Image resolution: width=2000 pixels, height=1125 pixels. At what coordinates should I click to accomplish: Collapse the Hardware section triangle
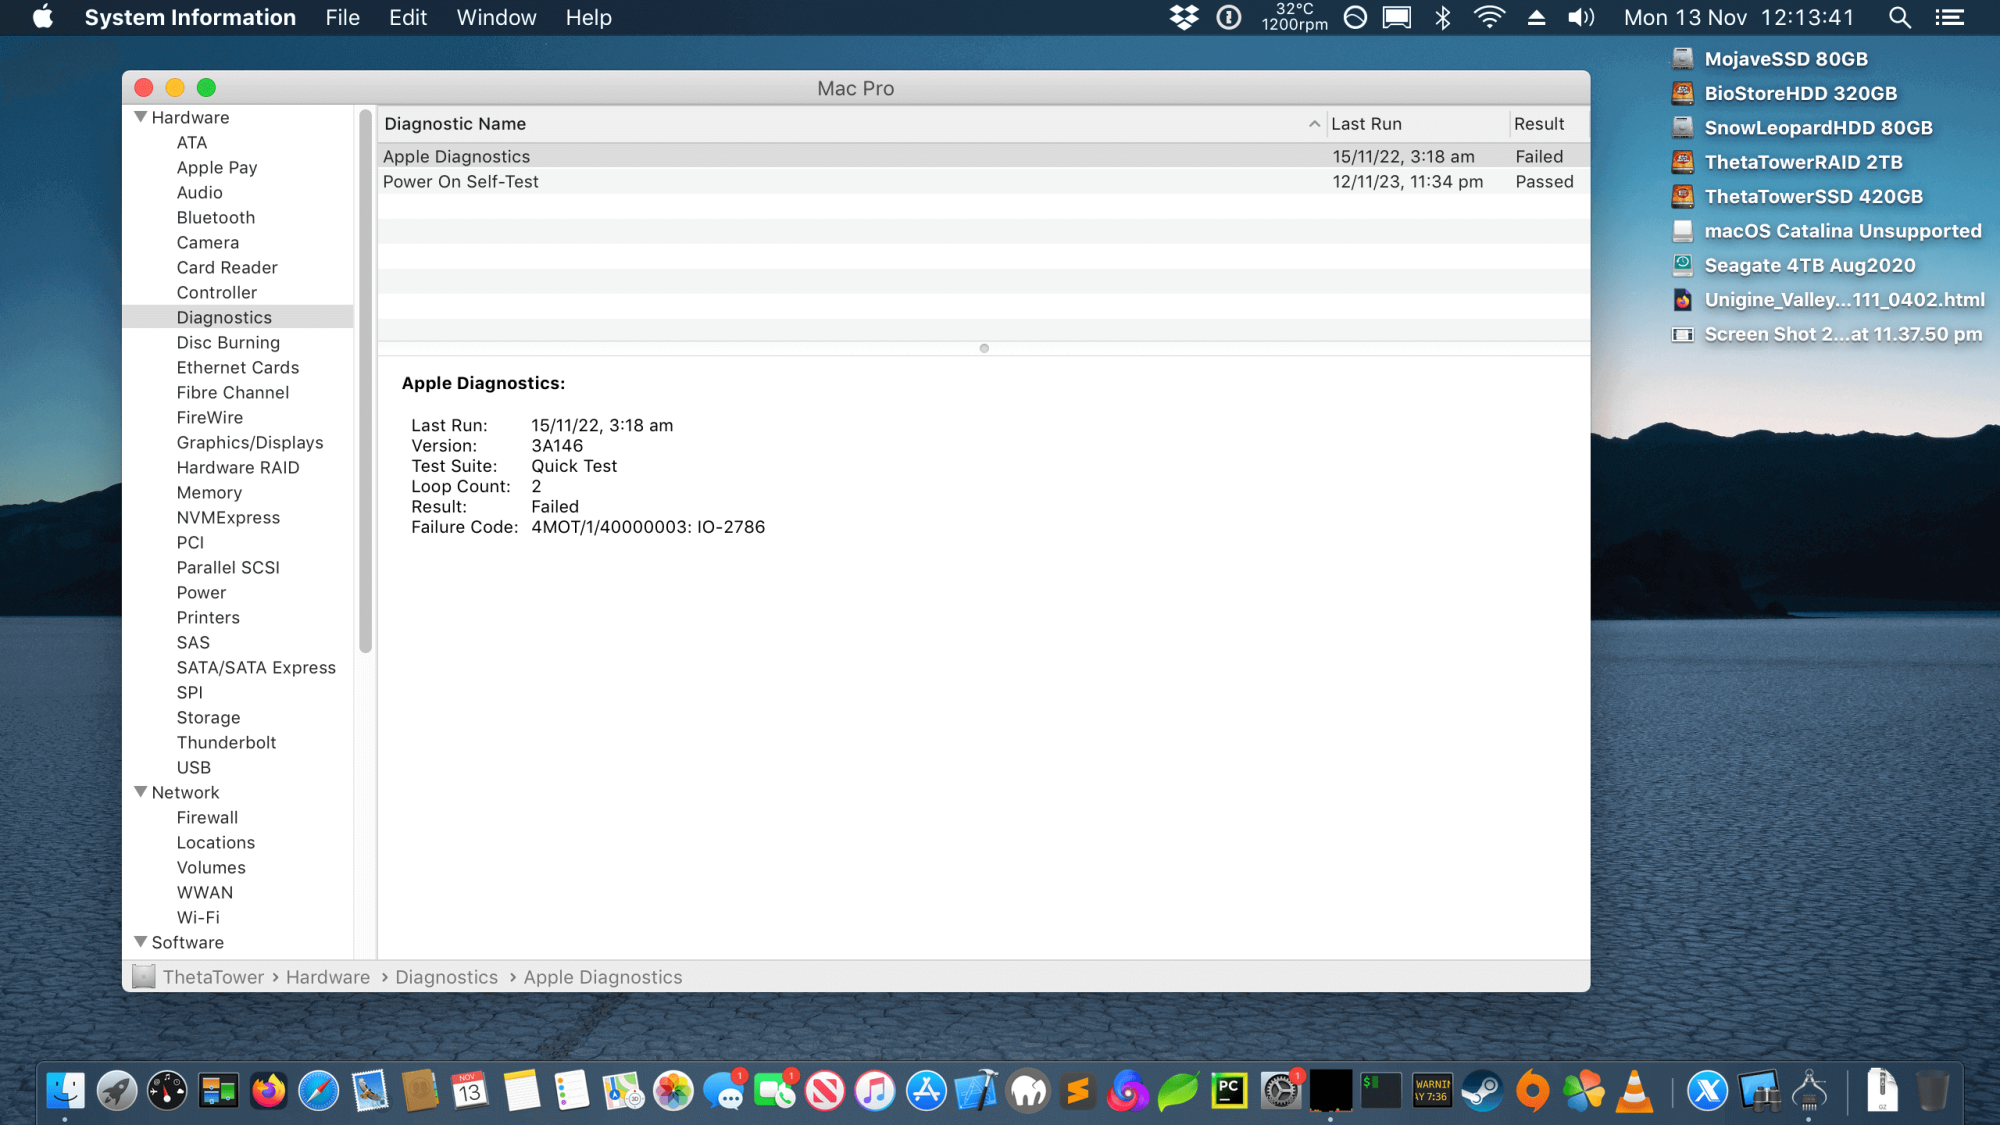pos(140,117)
